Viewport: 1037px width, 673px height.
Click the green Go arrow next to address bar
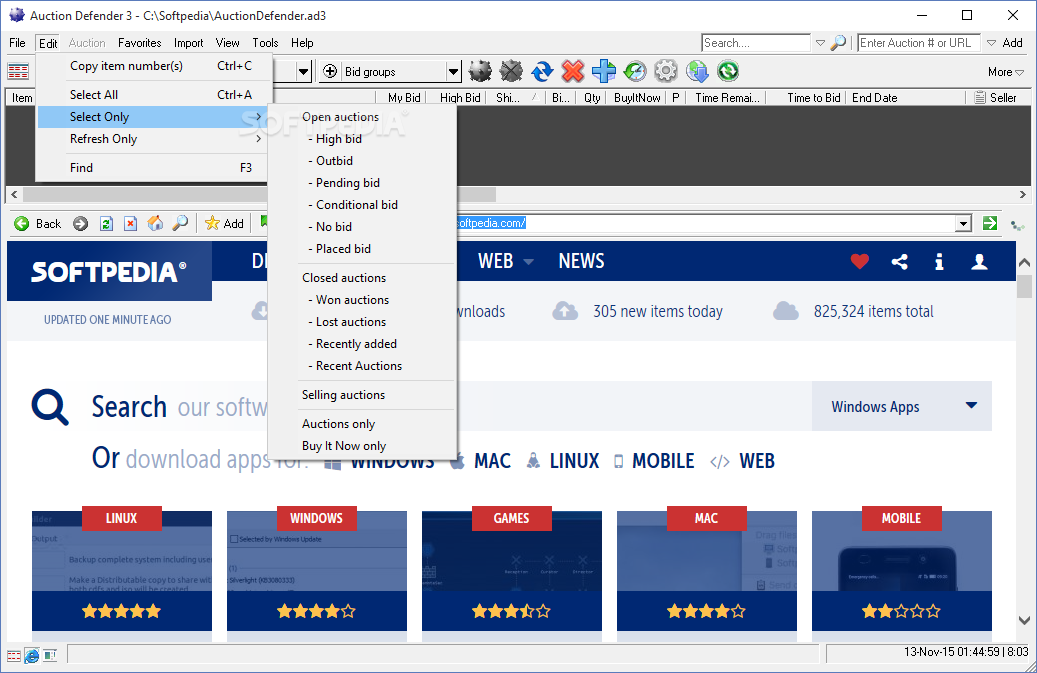click(x=990, y=223)
